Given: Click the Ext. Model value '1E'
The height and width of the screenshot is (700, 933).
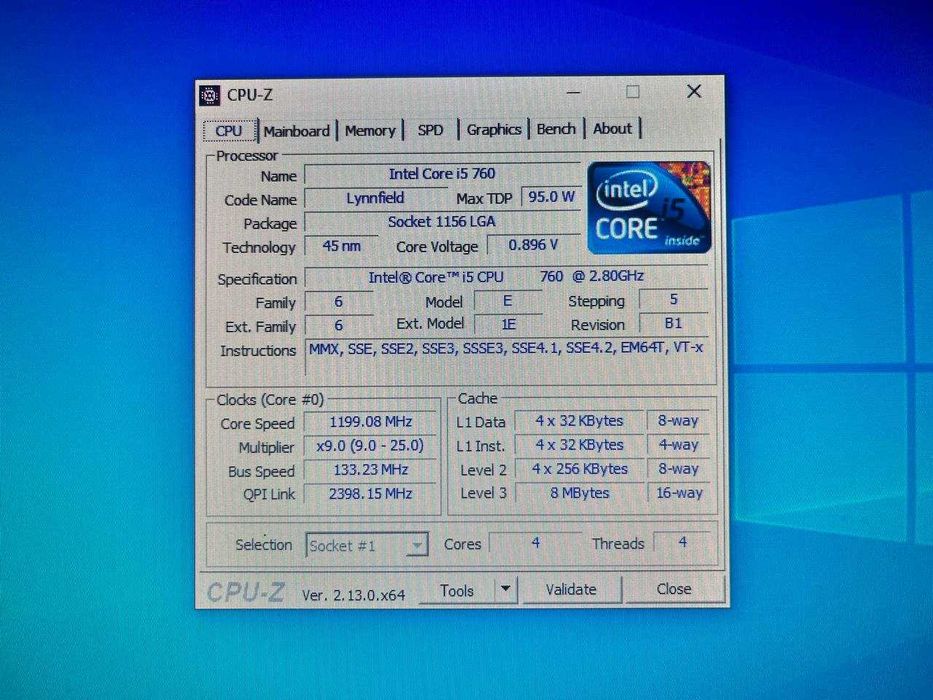Looking at the screenshot, I should [x=508, y=324].
